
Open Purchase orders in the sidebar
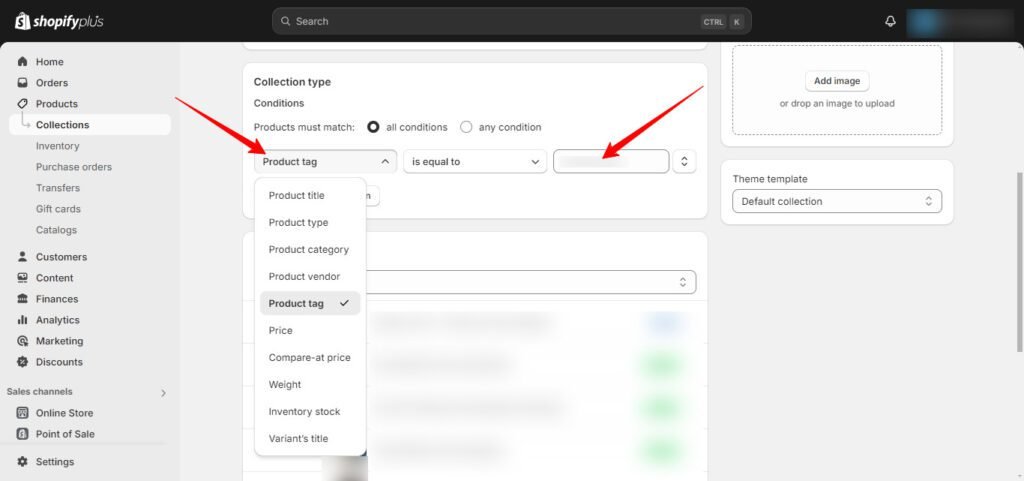tap(74, 167)
